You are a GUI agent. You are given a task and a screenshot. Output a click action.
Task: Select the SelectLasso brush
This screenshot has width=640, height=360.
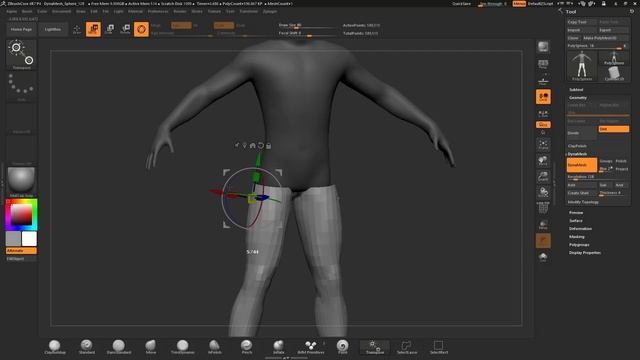coord(407,347)
